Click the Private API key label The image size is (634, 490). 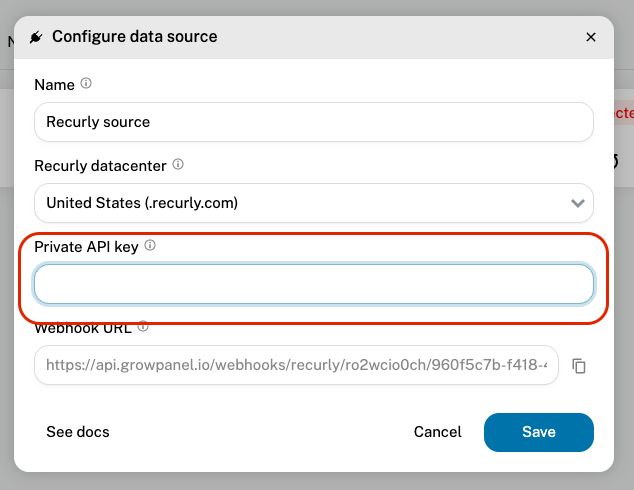pos(87,247)
